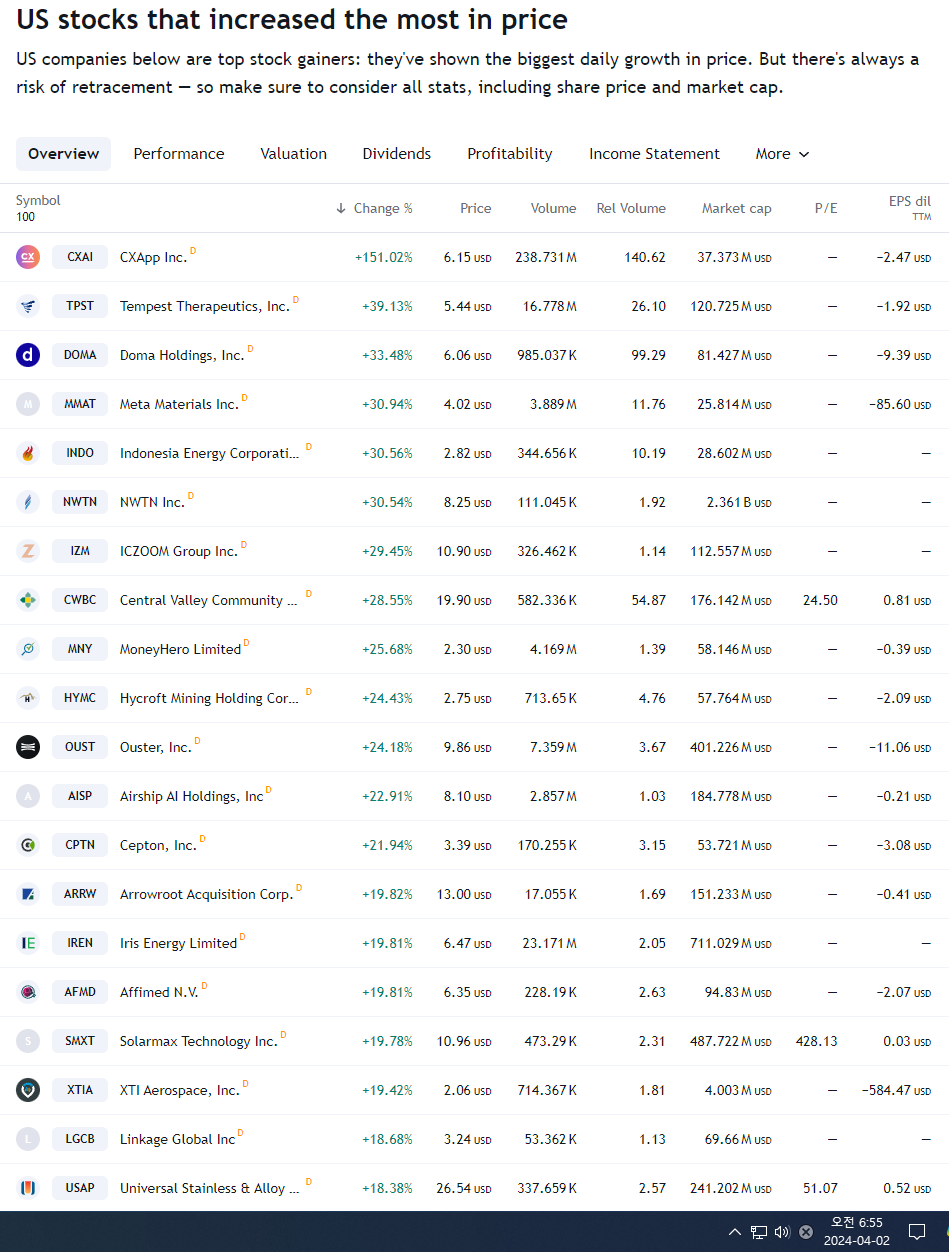The height and width of the screenshot is (1252, 949).
Task: Click the NWTN Inc. logo icon
Action: click(x=28, y=502)
